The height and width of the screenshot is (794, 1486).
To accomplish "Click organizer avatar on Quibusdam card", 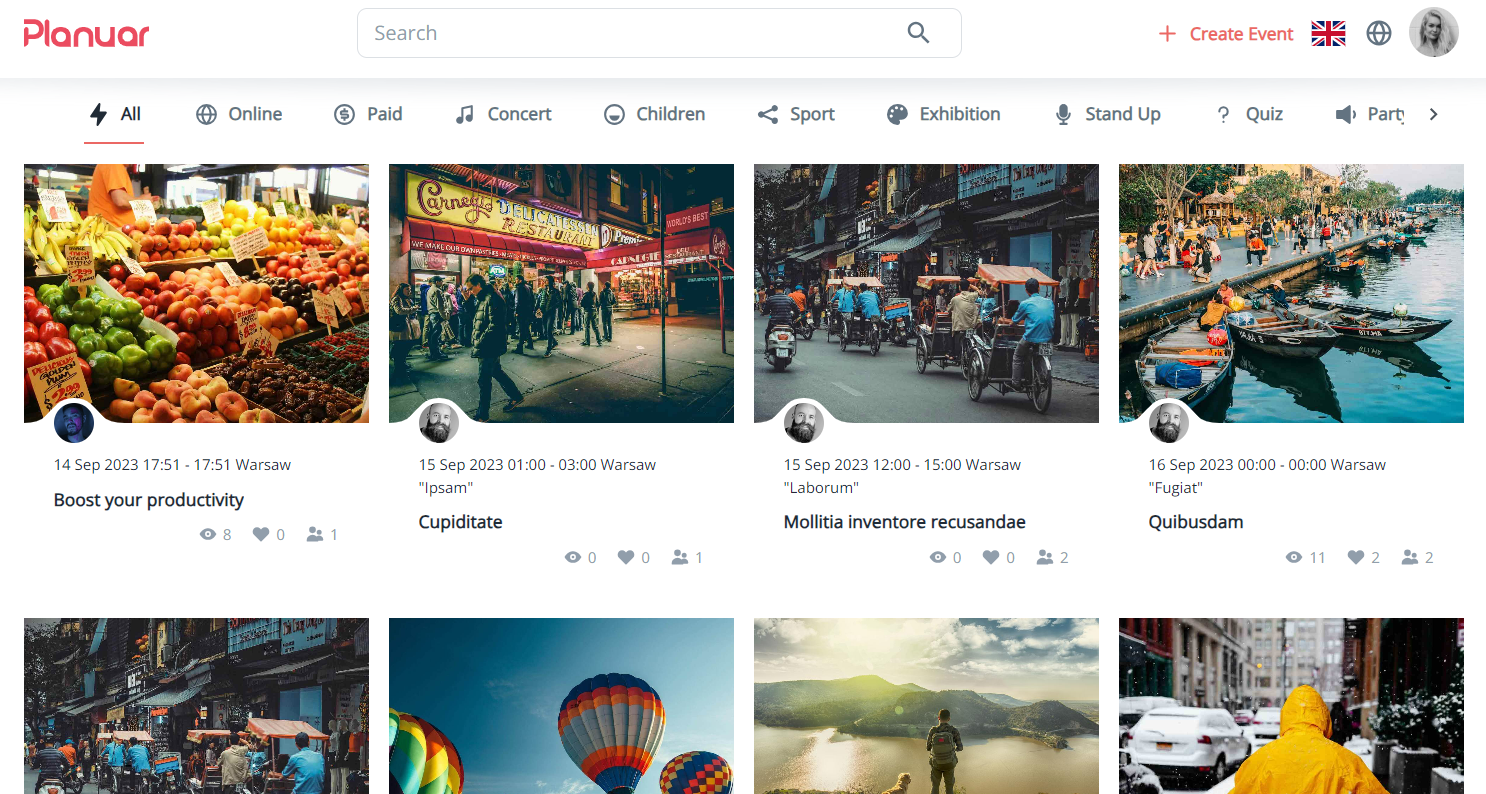I will click(1169, 423).
